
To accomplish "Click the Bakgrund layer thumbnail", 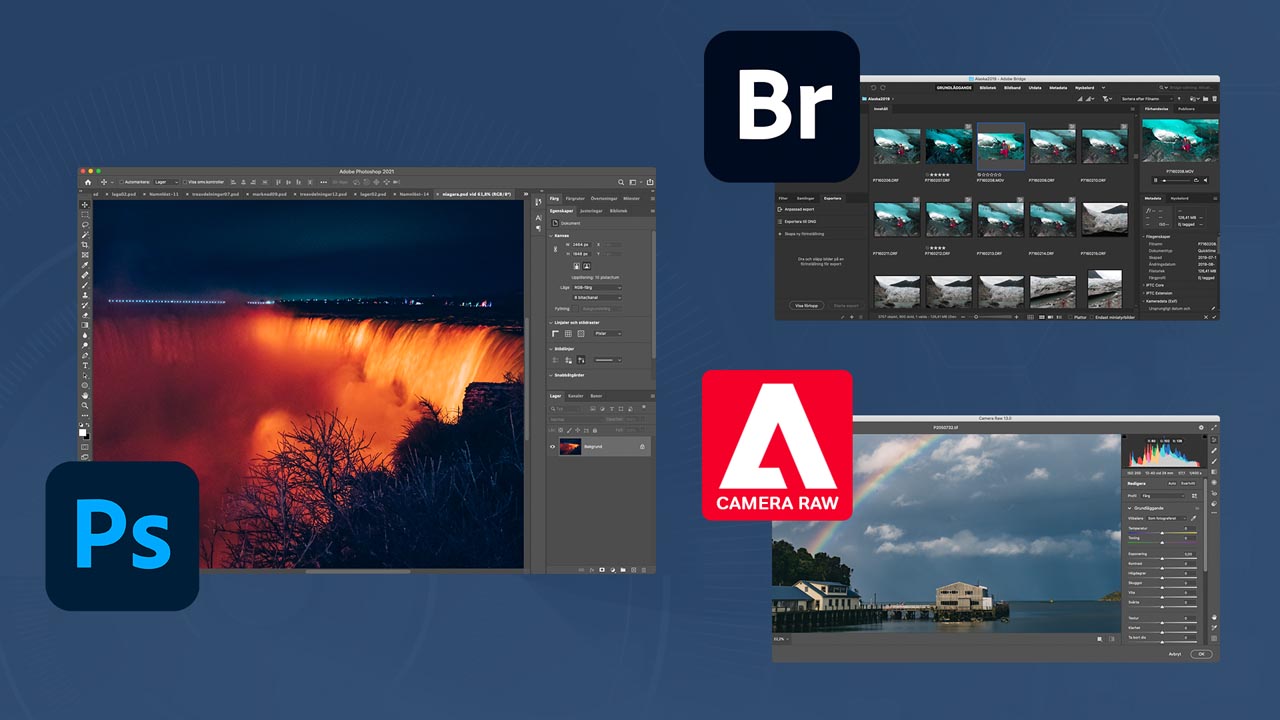I will coord(570,446).
